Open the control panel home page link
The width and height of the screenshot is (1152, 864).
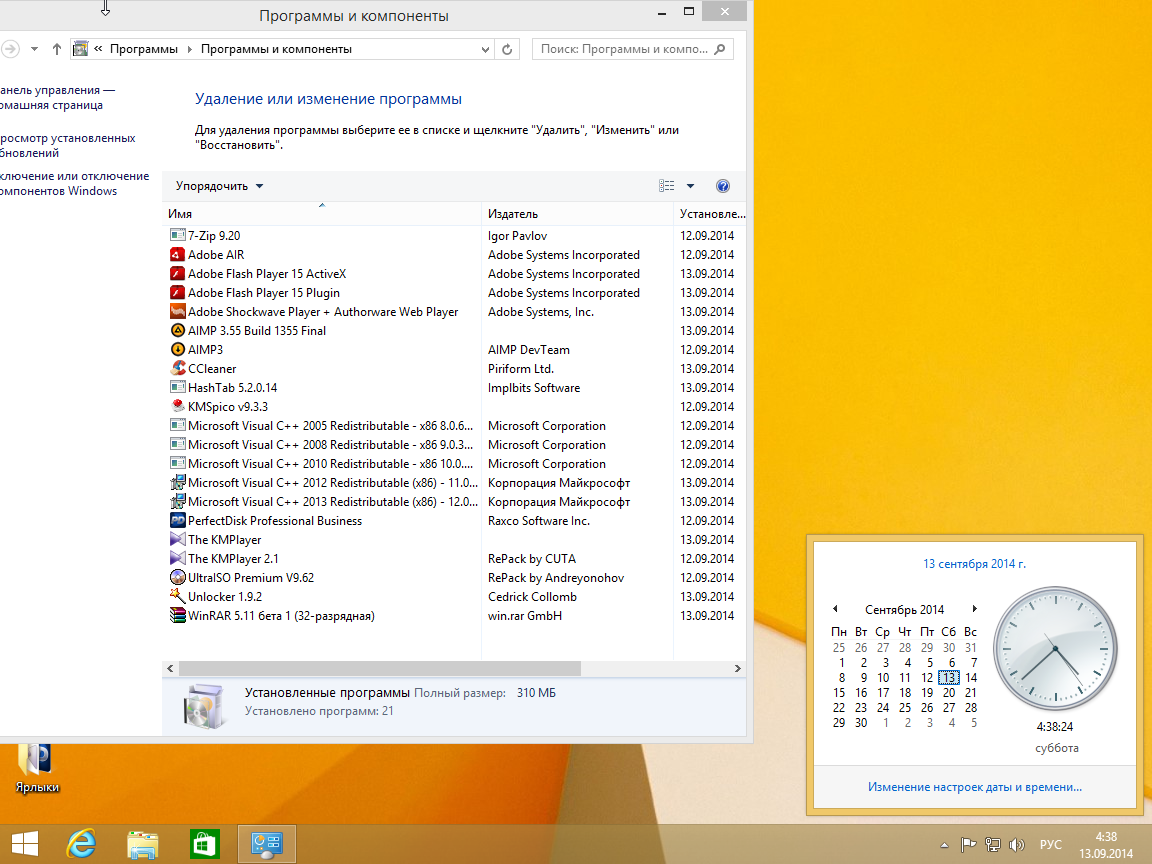pos(57,98)
